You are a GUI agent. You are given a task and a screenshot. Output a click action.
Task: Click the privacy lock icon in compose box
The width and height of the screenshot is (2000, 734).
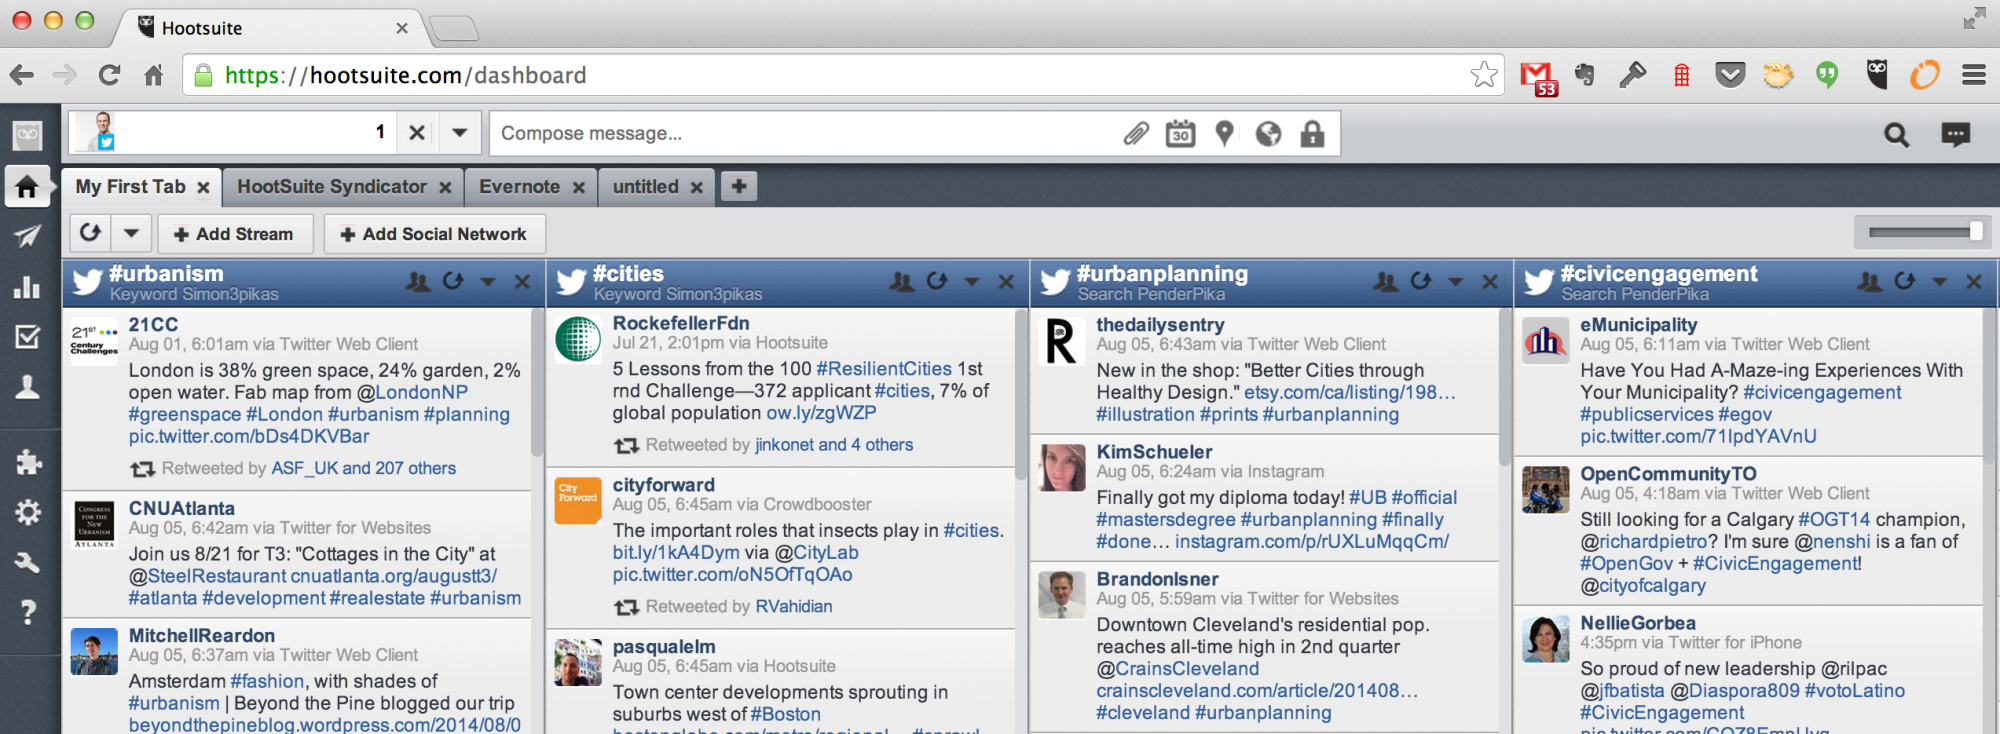1312,133
